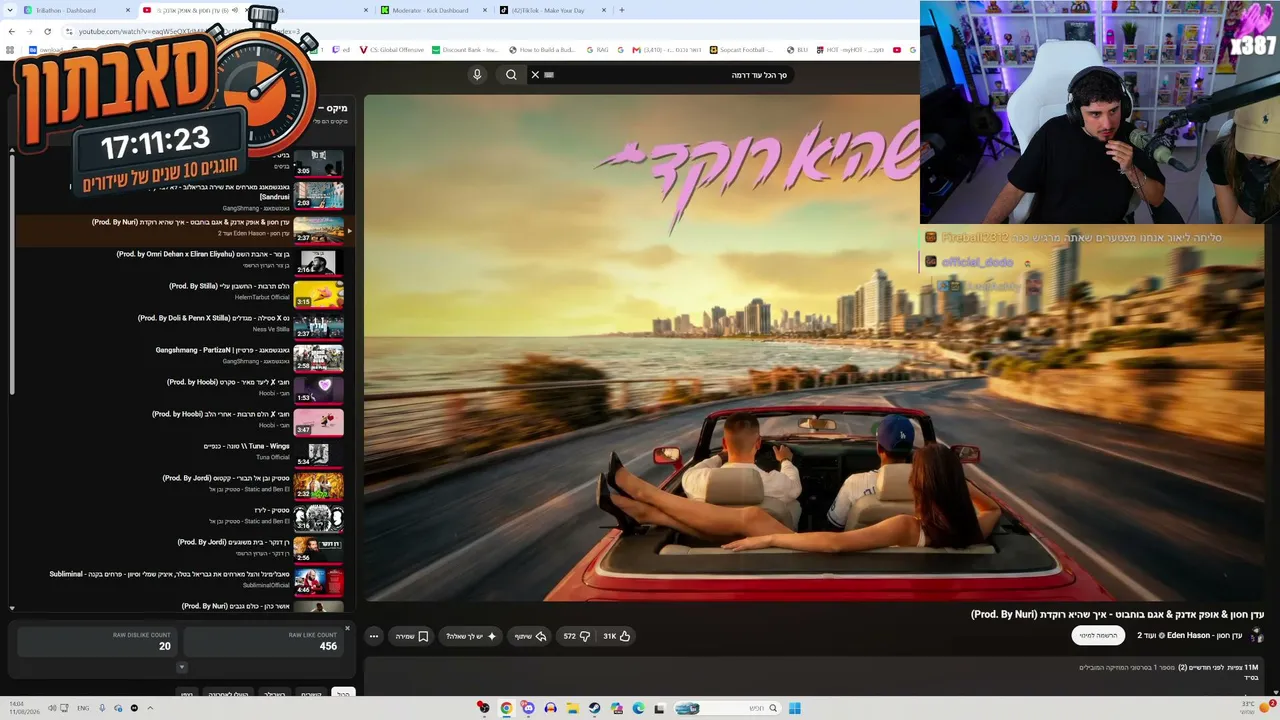
Task: Open the three-dots more actions menu
Action: pyautogui.click(x=374, y=636)
